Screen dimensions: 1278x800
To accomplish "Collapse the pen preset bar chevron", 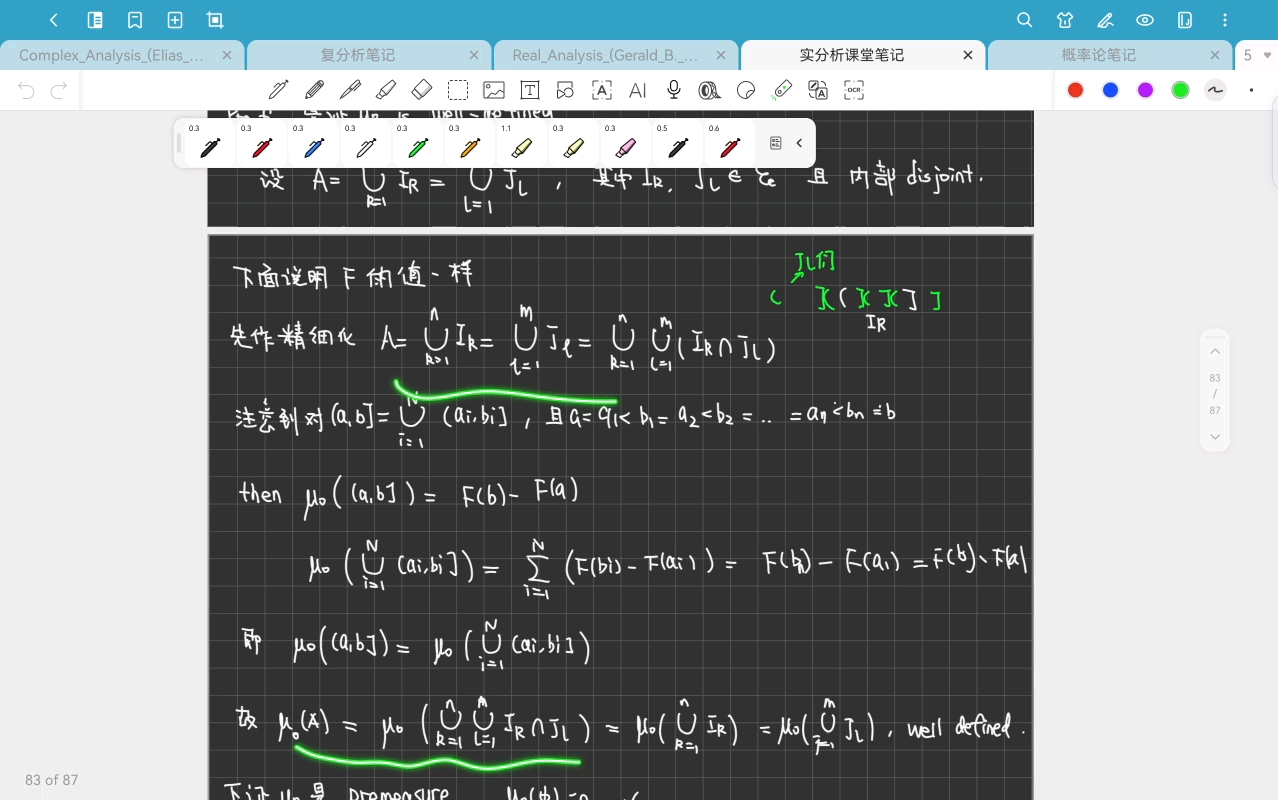I will [x=799, y=143].
